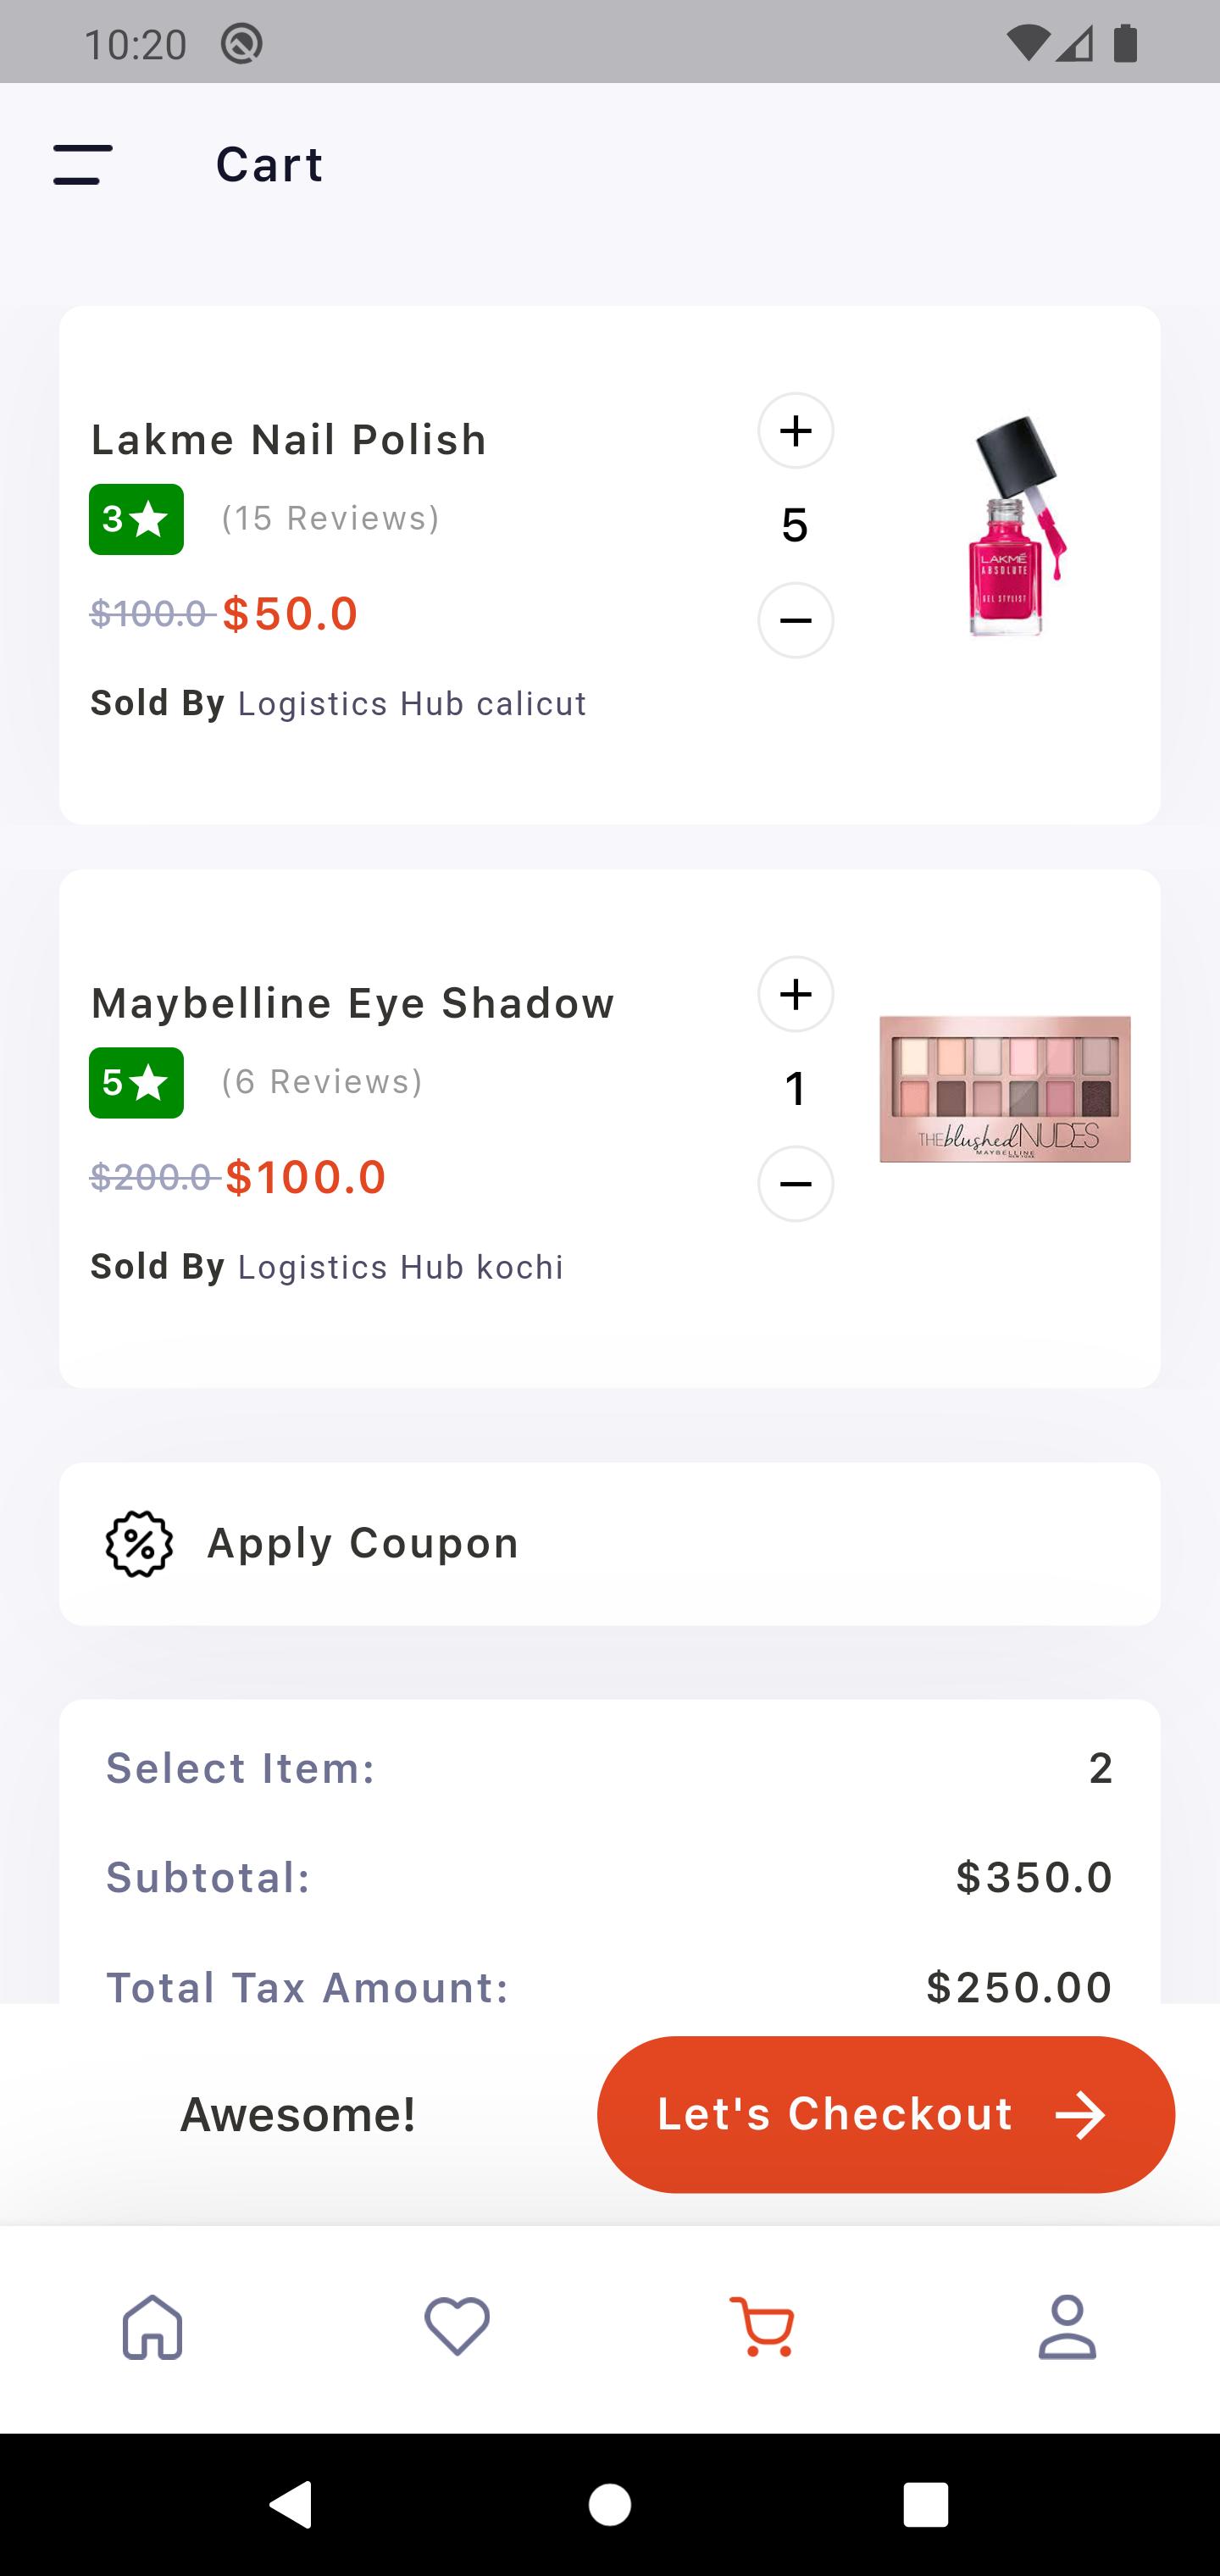Go to the Home tab

(153, 2327)
